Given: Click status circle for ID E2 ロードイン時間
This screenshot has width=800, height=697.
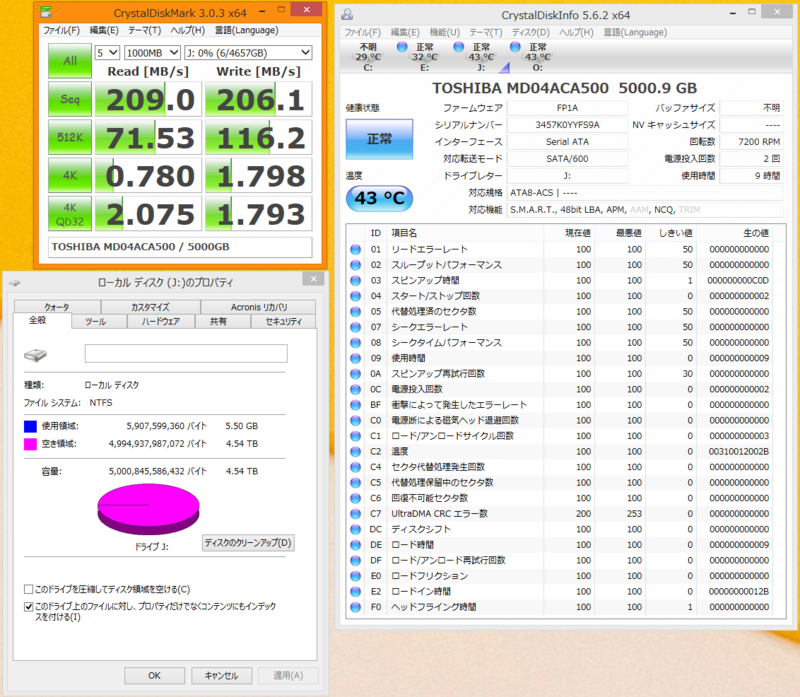Looking at the screenshot, I should (356, 591).
